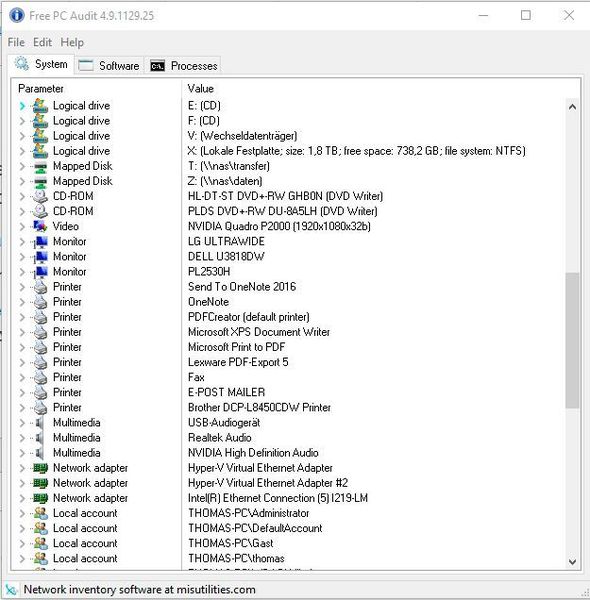Click the monitor icon for DELL U3818DW
The height and width of the screenshot is (600, 590).
(x=40, y=257)
